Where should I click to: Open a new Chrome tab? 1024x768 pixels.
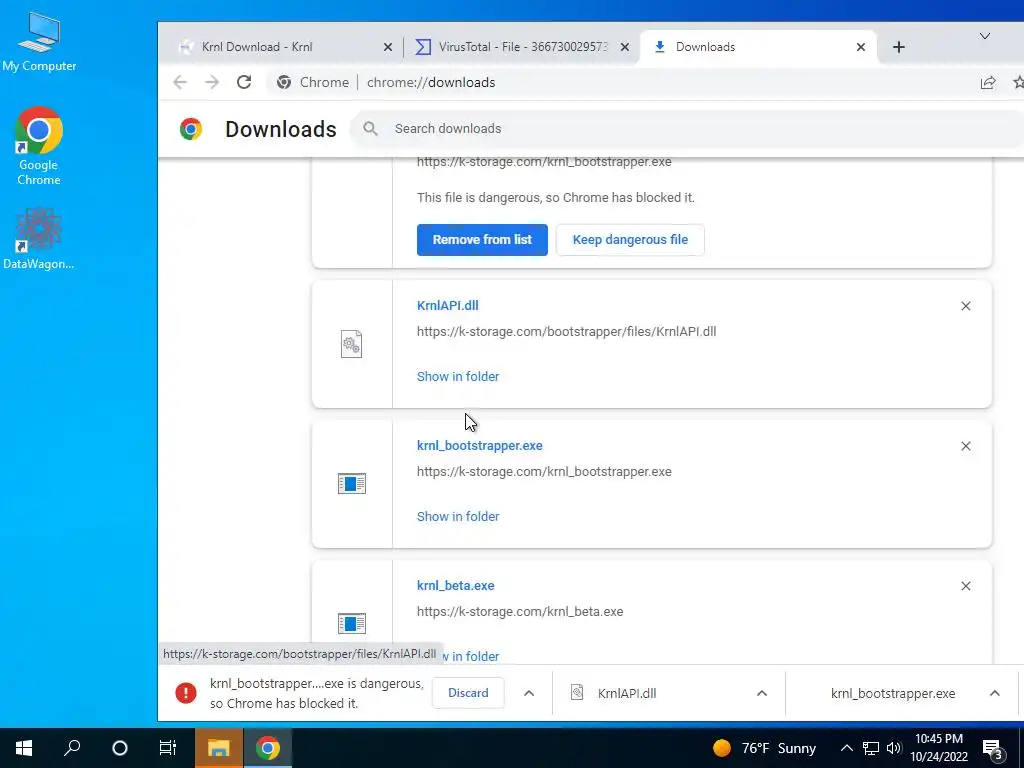[x=899, y=47]
